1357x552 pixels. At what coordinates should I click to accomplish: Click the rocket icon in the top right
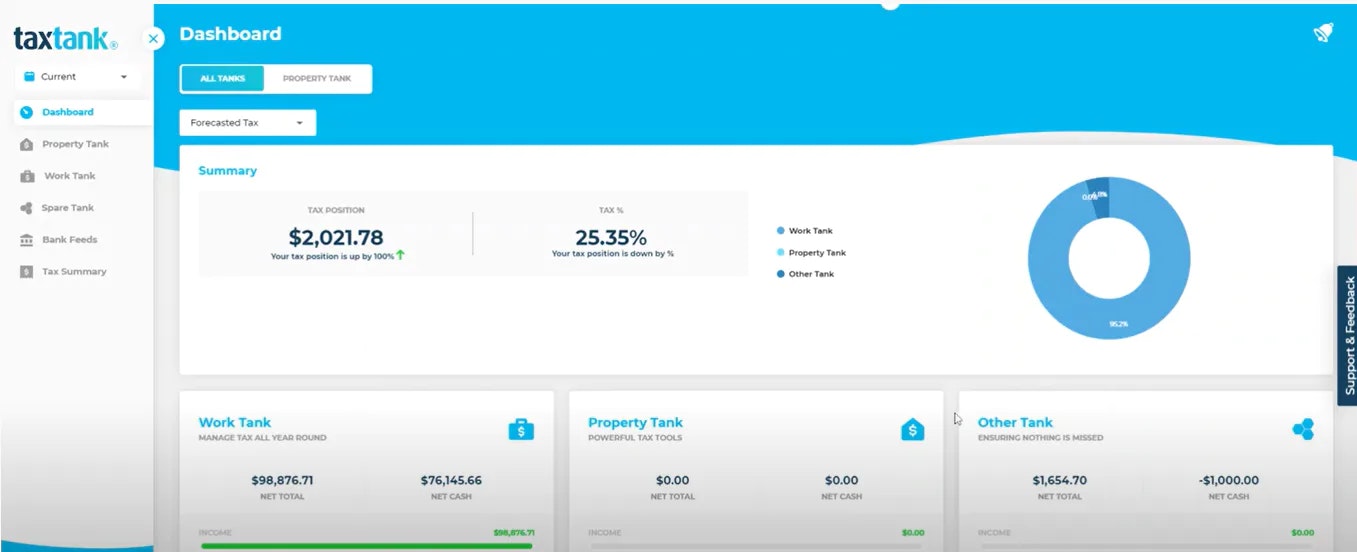tap(1323, 33)
